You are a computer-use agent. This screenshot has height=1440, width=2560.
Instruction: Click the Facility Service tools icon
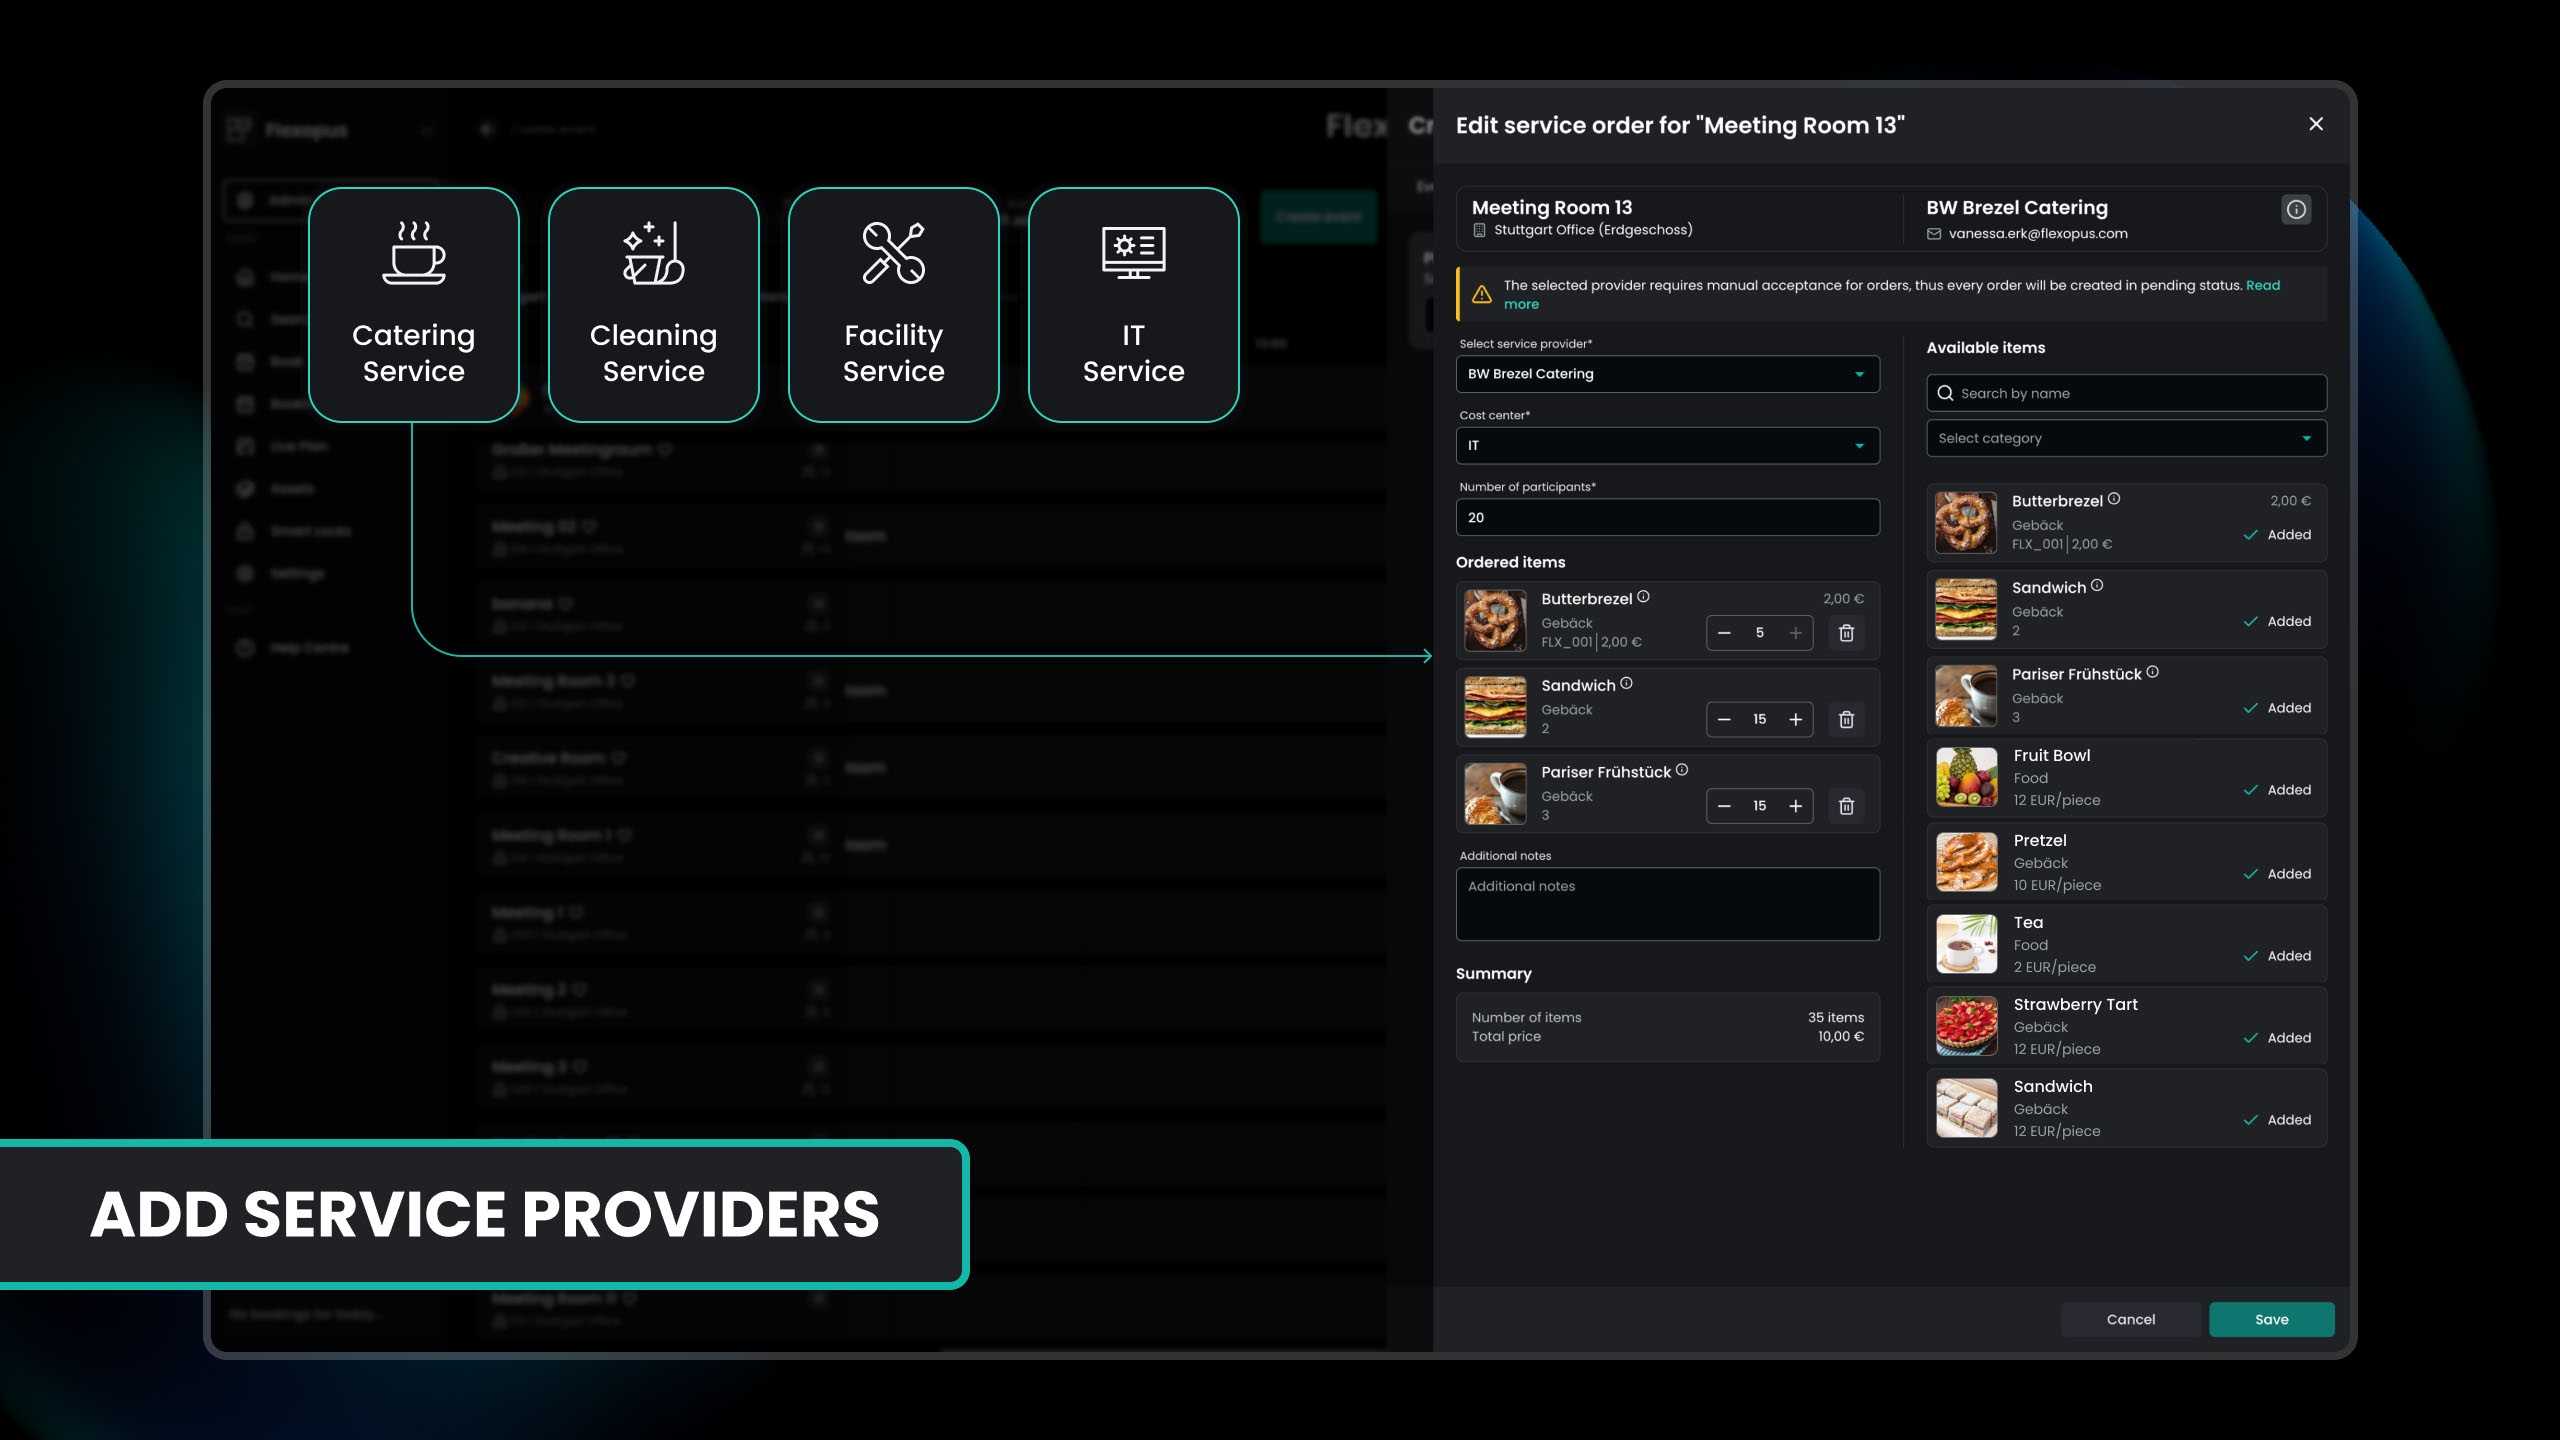coord(893,253)
